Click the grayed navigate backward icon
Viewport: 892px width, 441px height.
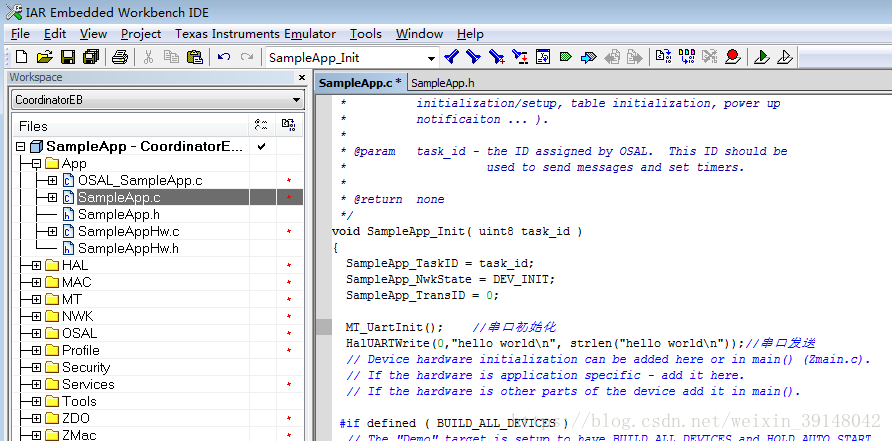click(x=612, y=57)
